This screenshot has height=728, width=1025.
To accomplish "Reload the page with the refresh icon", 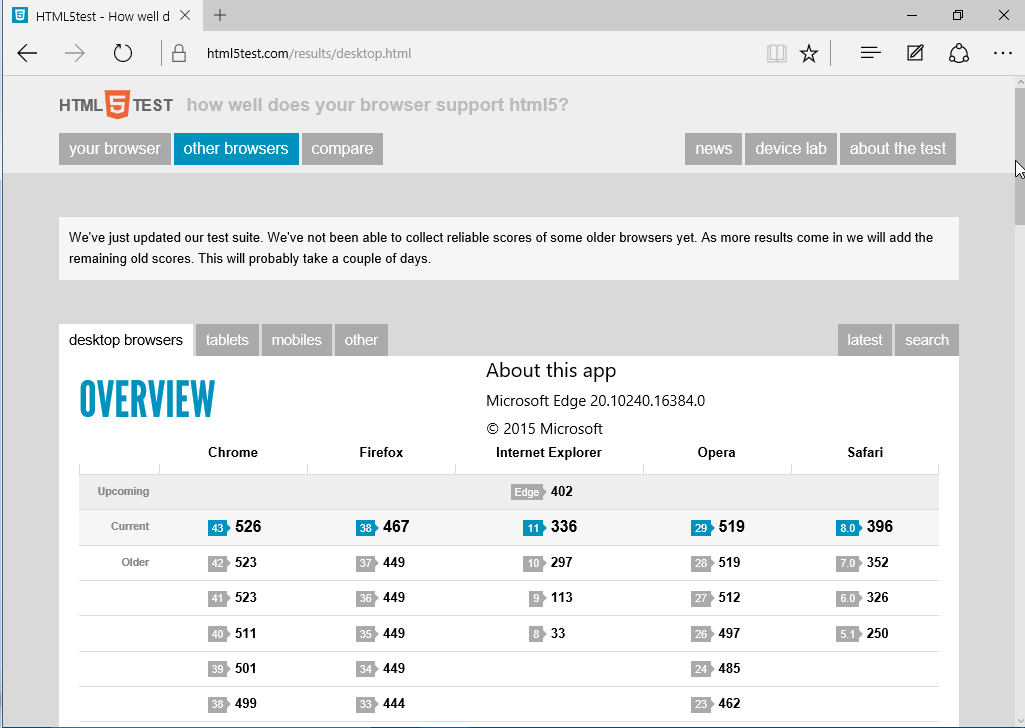I will [122, 53].
